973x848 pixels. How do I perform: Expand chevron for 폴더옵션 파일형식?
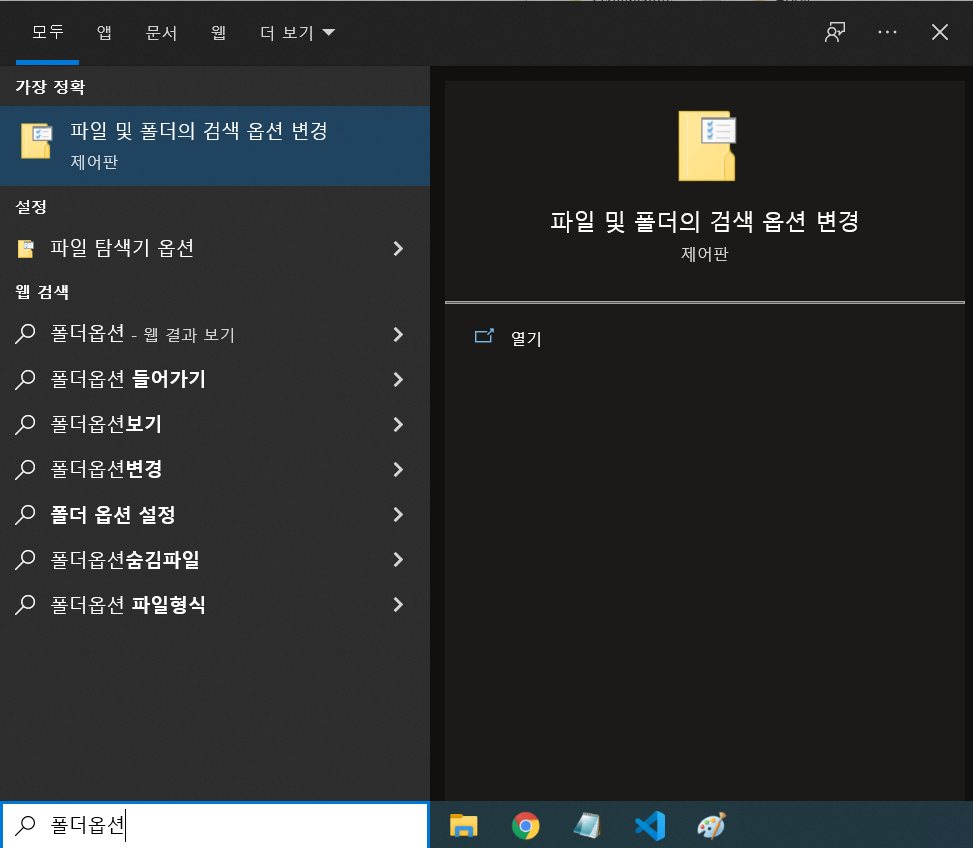(x=398, y=605)
